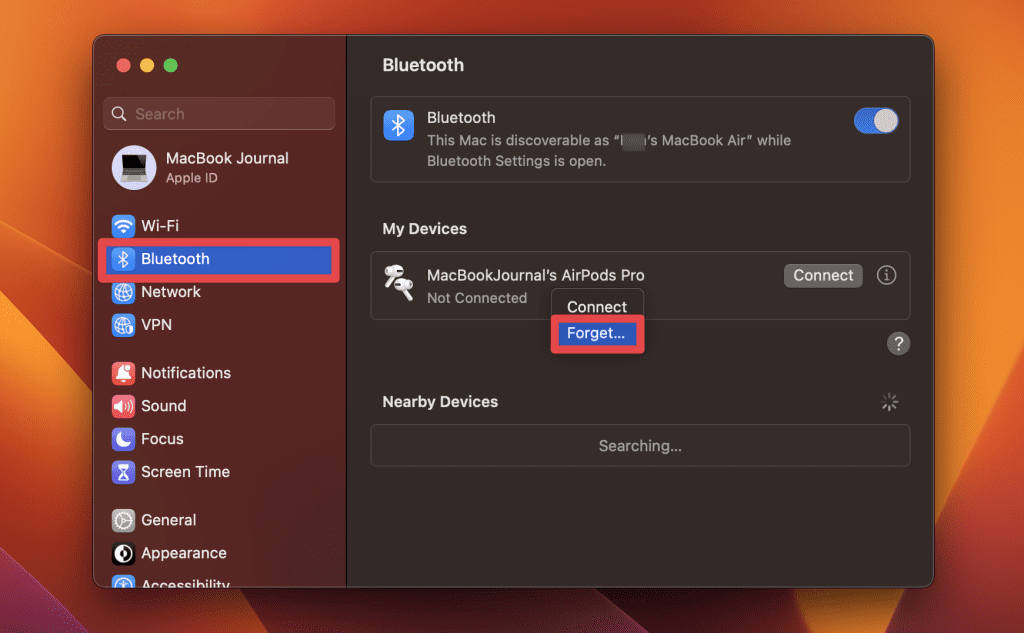Choose Forget… from context menu
The image size is (1024, 633).
click(596, 334)
